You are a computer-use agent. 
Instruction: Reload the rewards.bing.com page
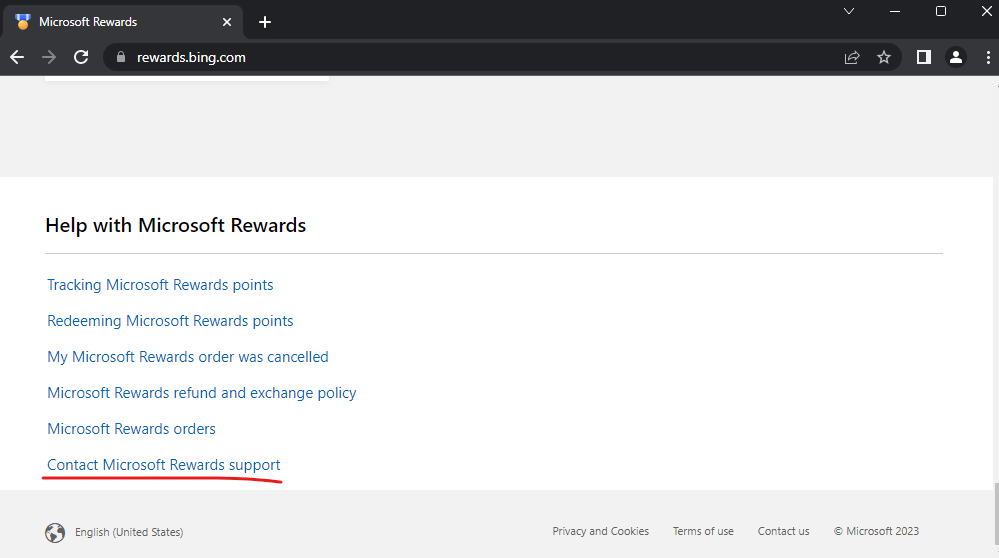81,57
